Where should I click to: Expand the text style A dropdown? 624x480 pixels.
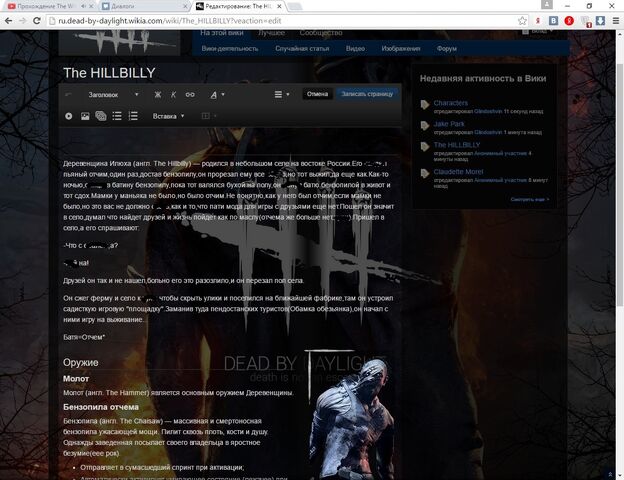point(217,95)
